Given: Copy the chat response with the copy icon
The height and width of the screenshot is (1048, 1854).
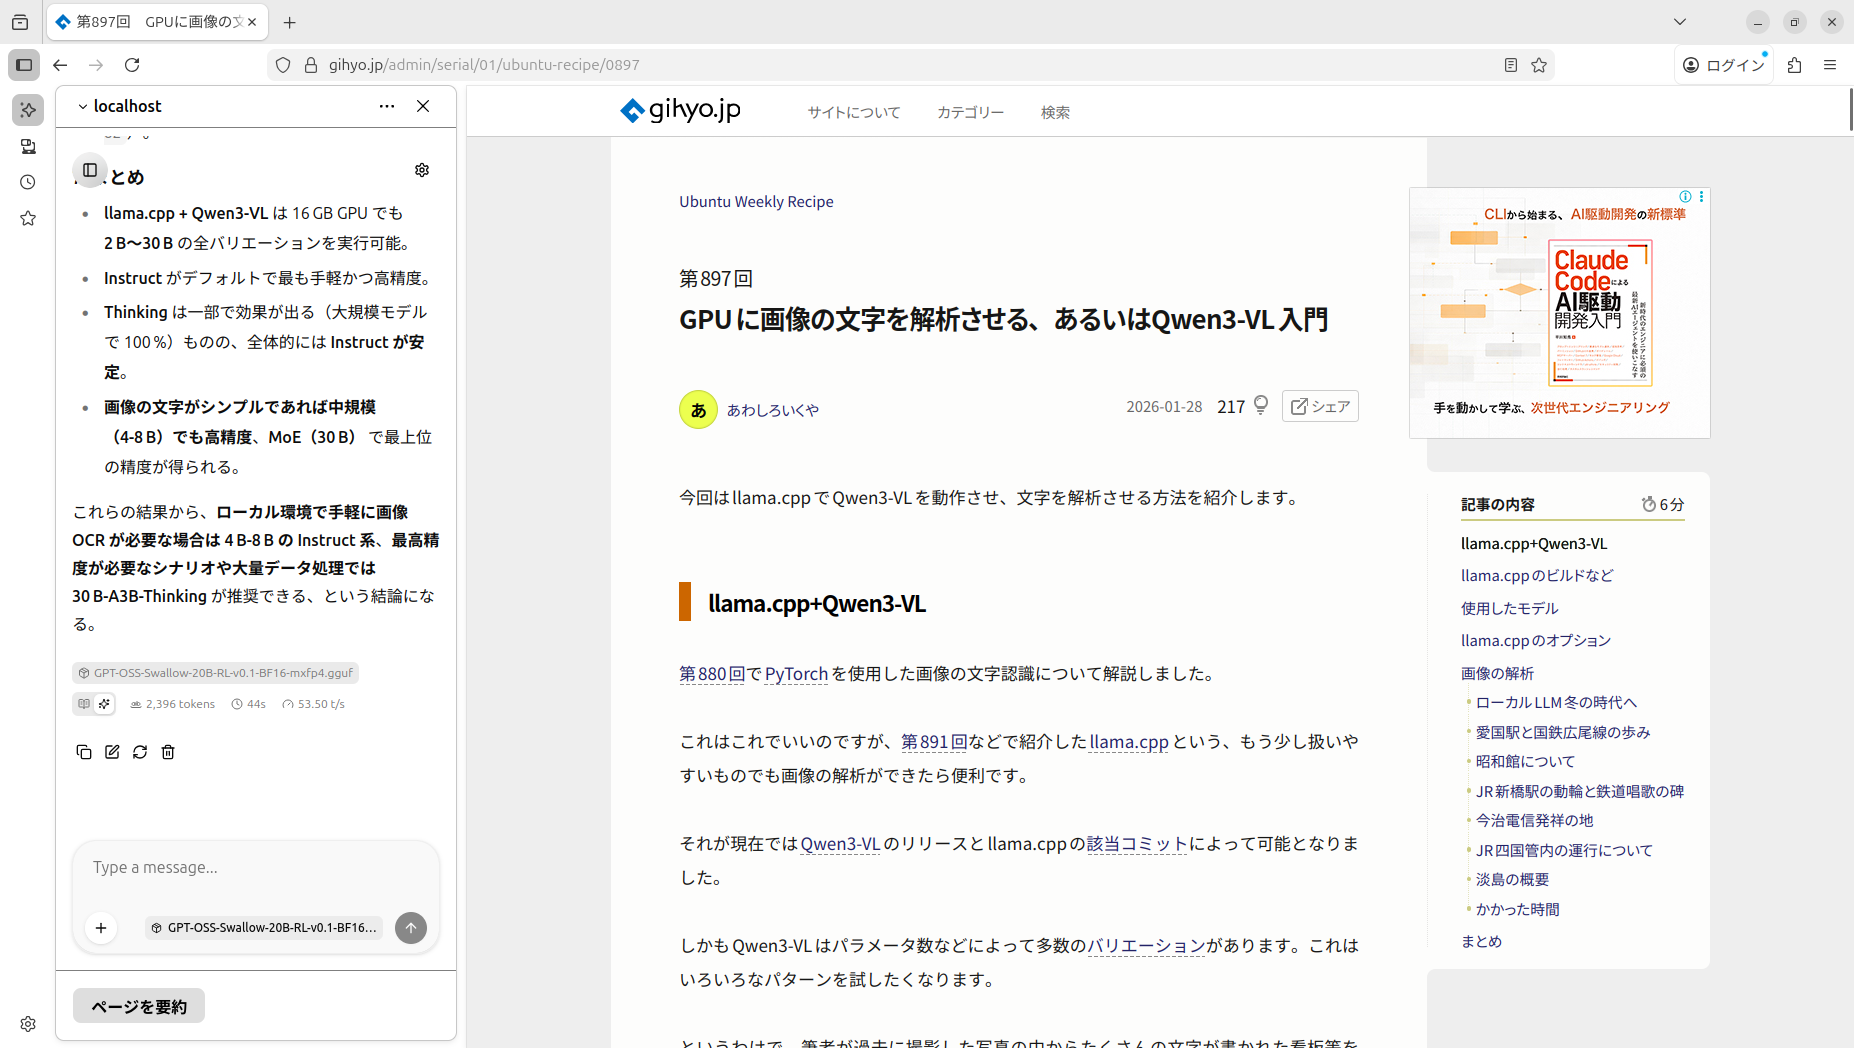Looking at the screenshot, I should (x=84, y=752).
